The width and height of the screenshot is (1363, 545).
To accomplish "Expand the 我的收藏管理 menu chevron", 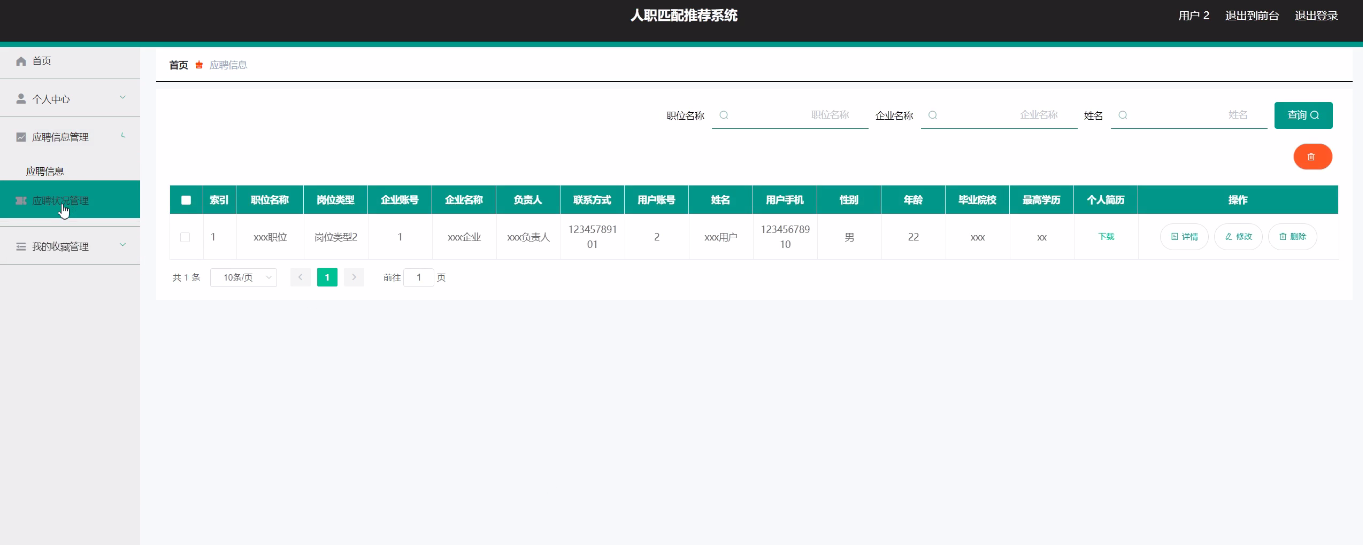I will (x=122, y=245).
